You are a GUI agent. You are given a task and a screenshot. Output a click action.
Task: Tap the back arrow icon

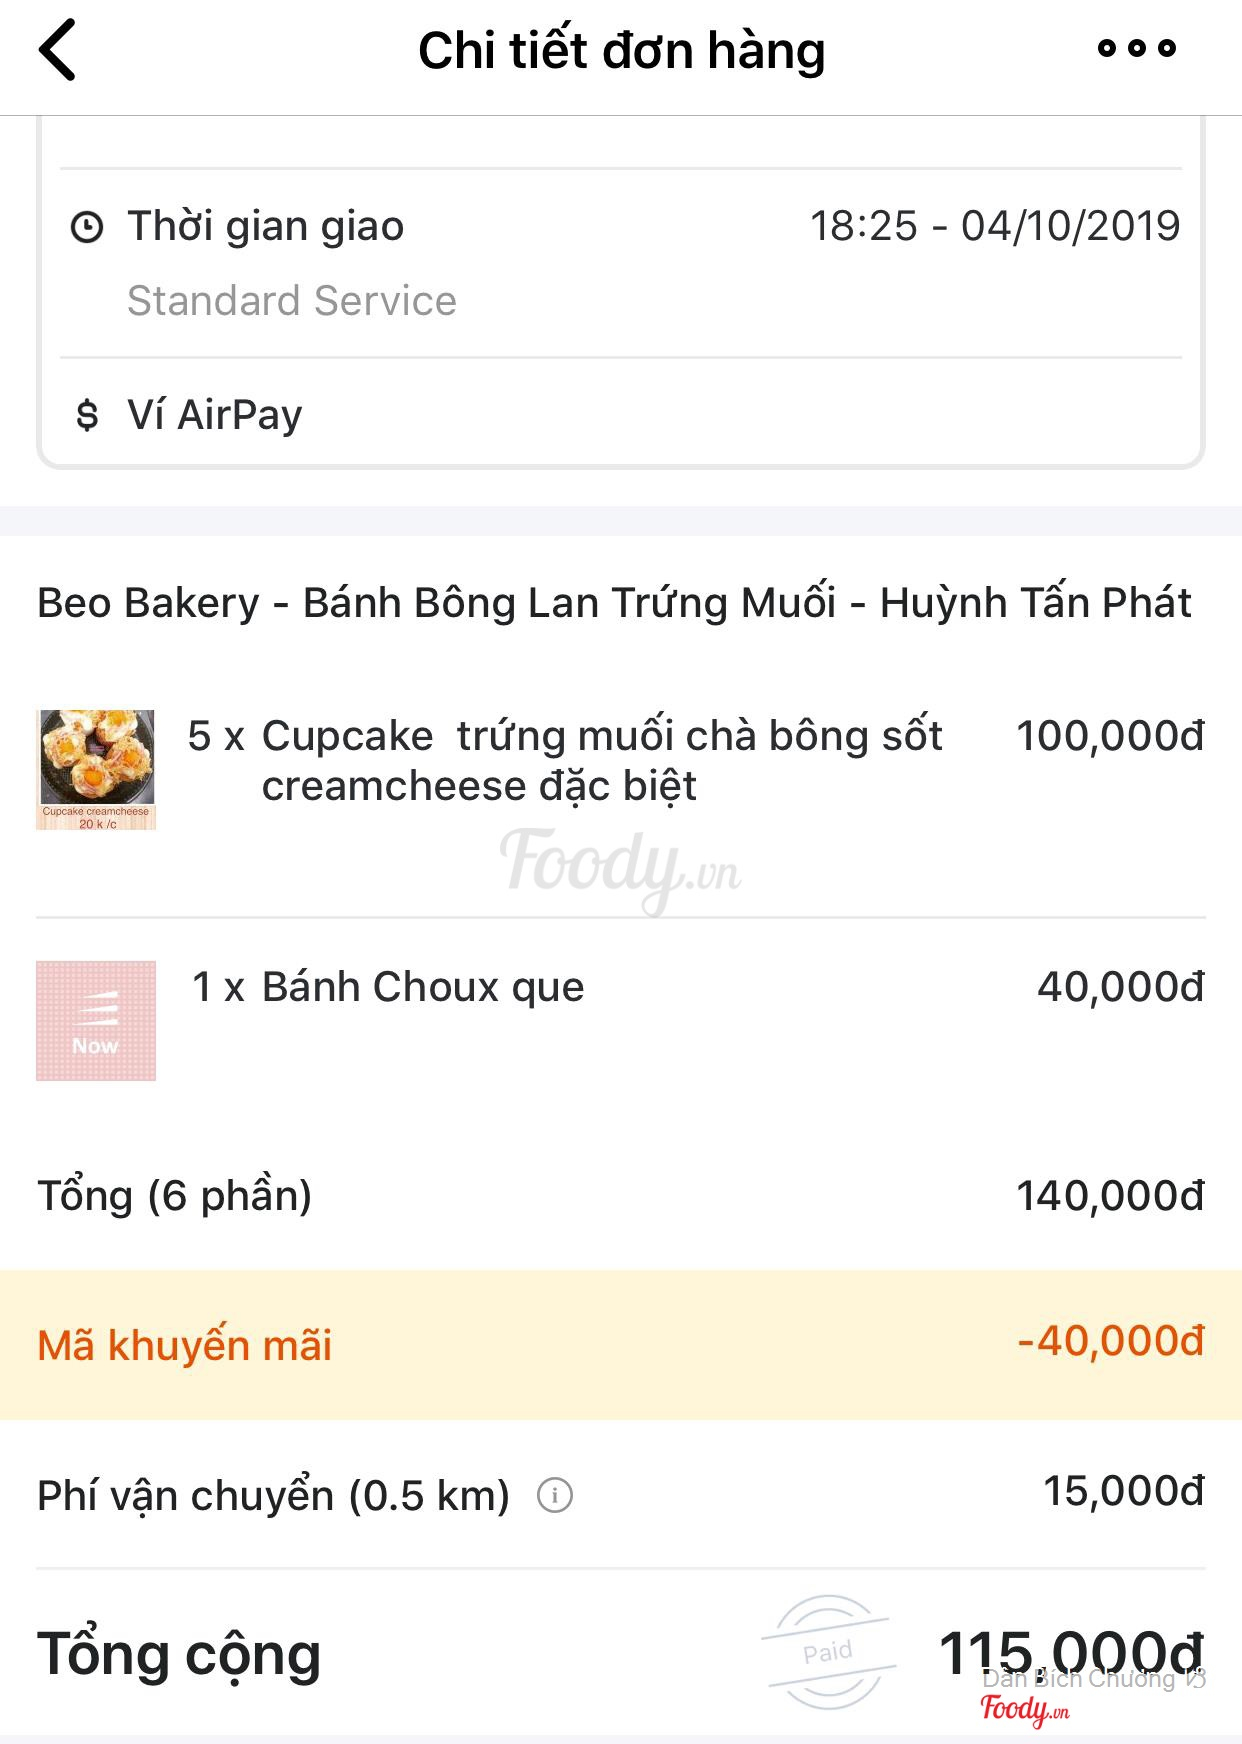click(x=58, y=50)
